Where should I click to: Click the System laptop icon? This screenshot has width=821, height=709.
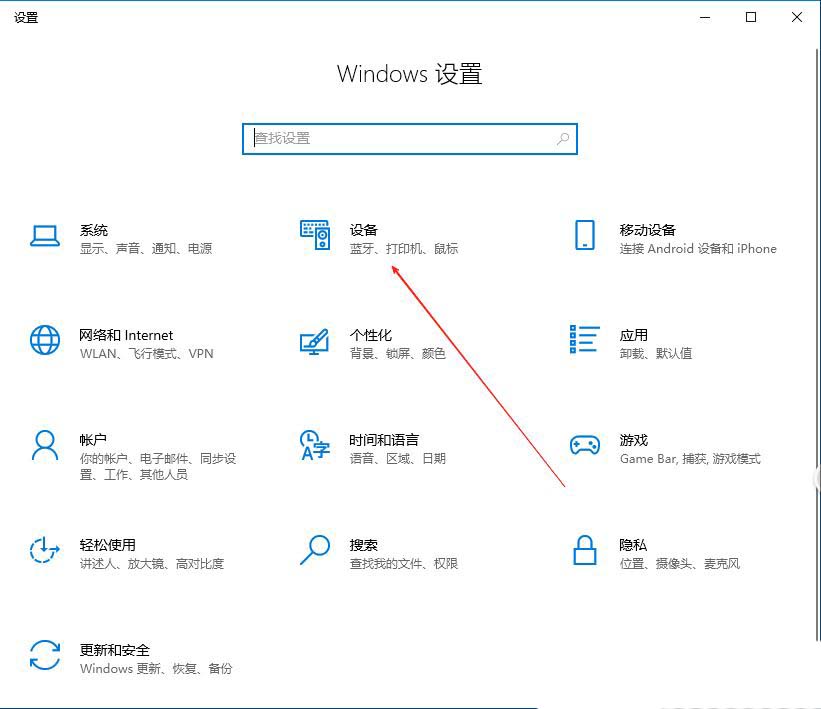coord(45,236)
